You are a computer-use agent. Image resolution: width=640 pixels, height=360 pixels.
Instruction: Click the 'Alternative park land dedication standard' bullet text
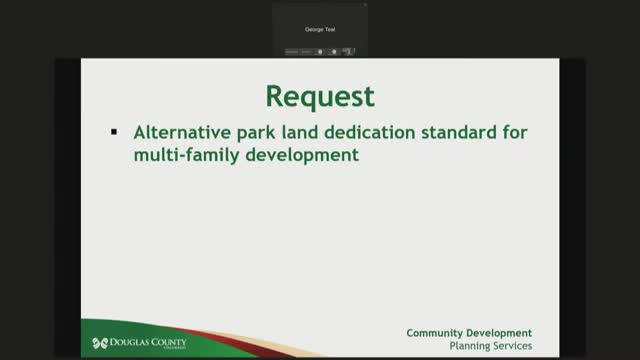coord(330,143)
